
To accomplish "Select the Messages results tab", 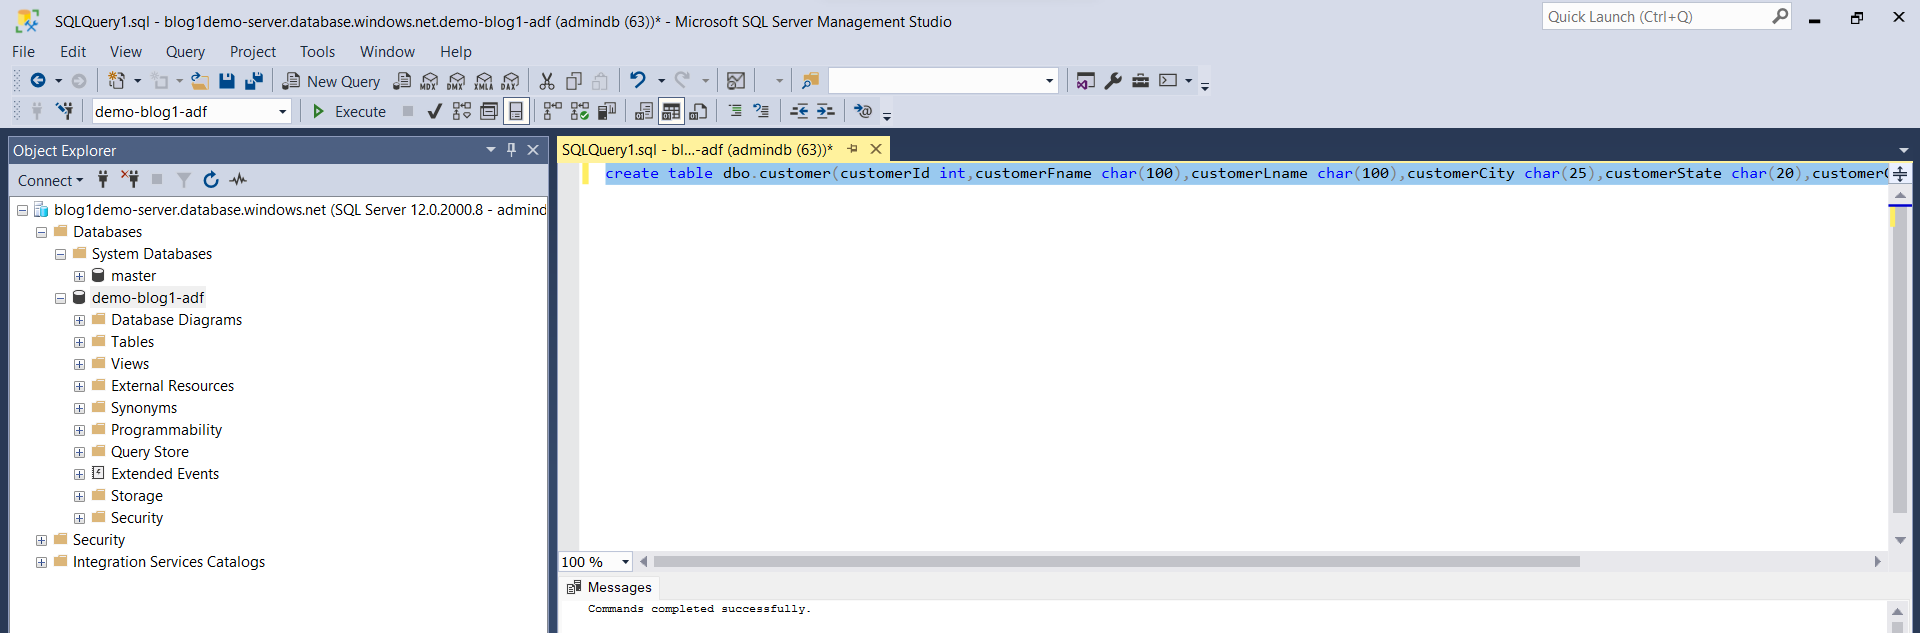I will (x=609, y=588).
